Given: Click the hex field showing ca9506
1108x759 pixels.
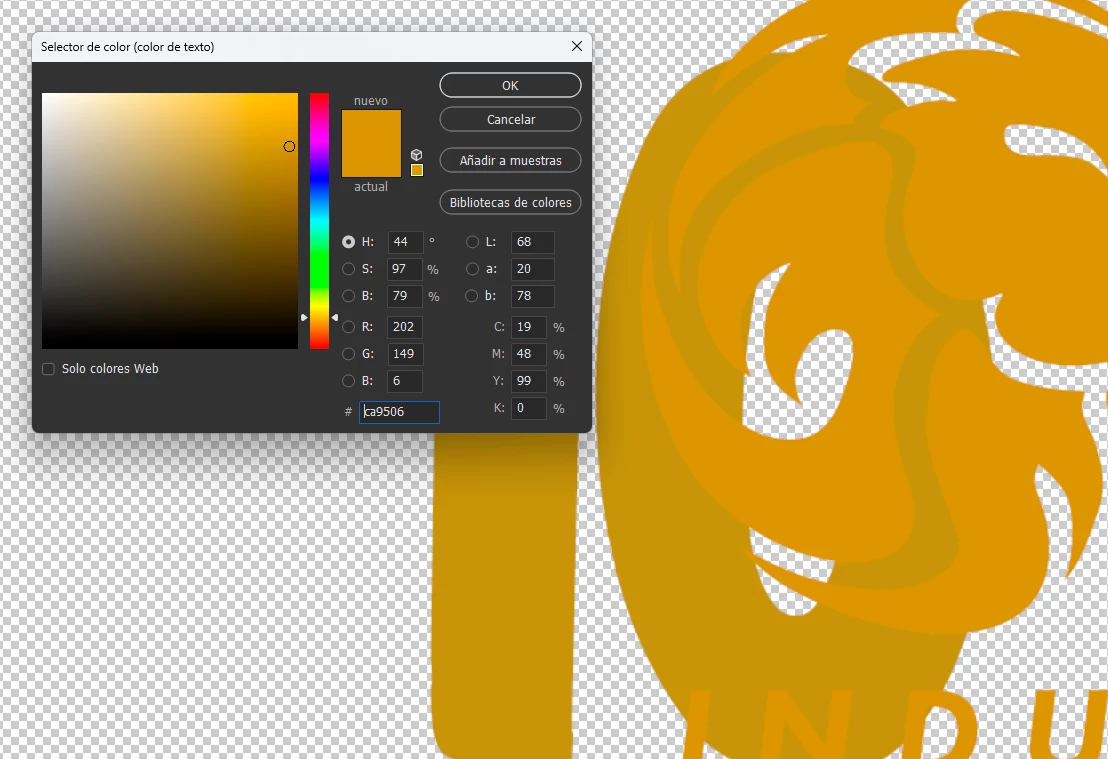Looking at the screenshot, I should (x=399, y=411).
